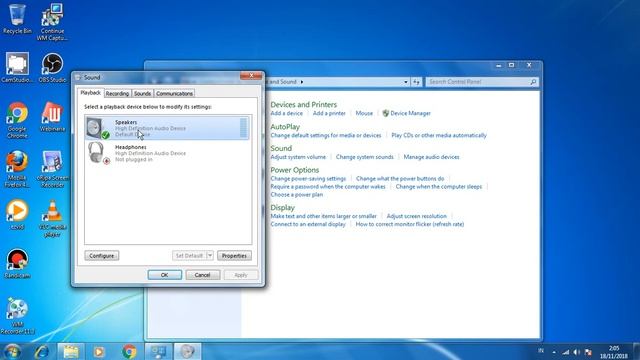Click Adjust screen resolution link
640x360 pixels.
(417, 216)
